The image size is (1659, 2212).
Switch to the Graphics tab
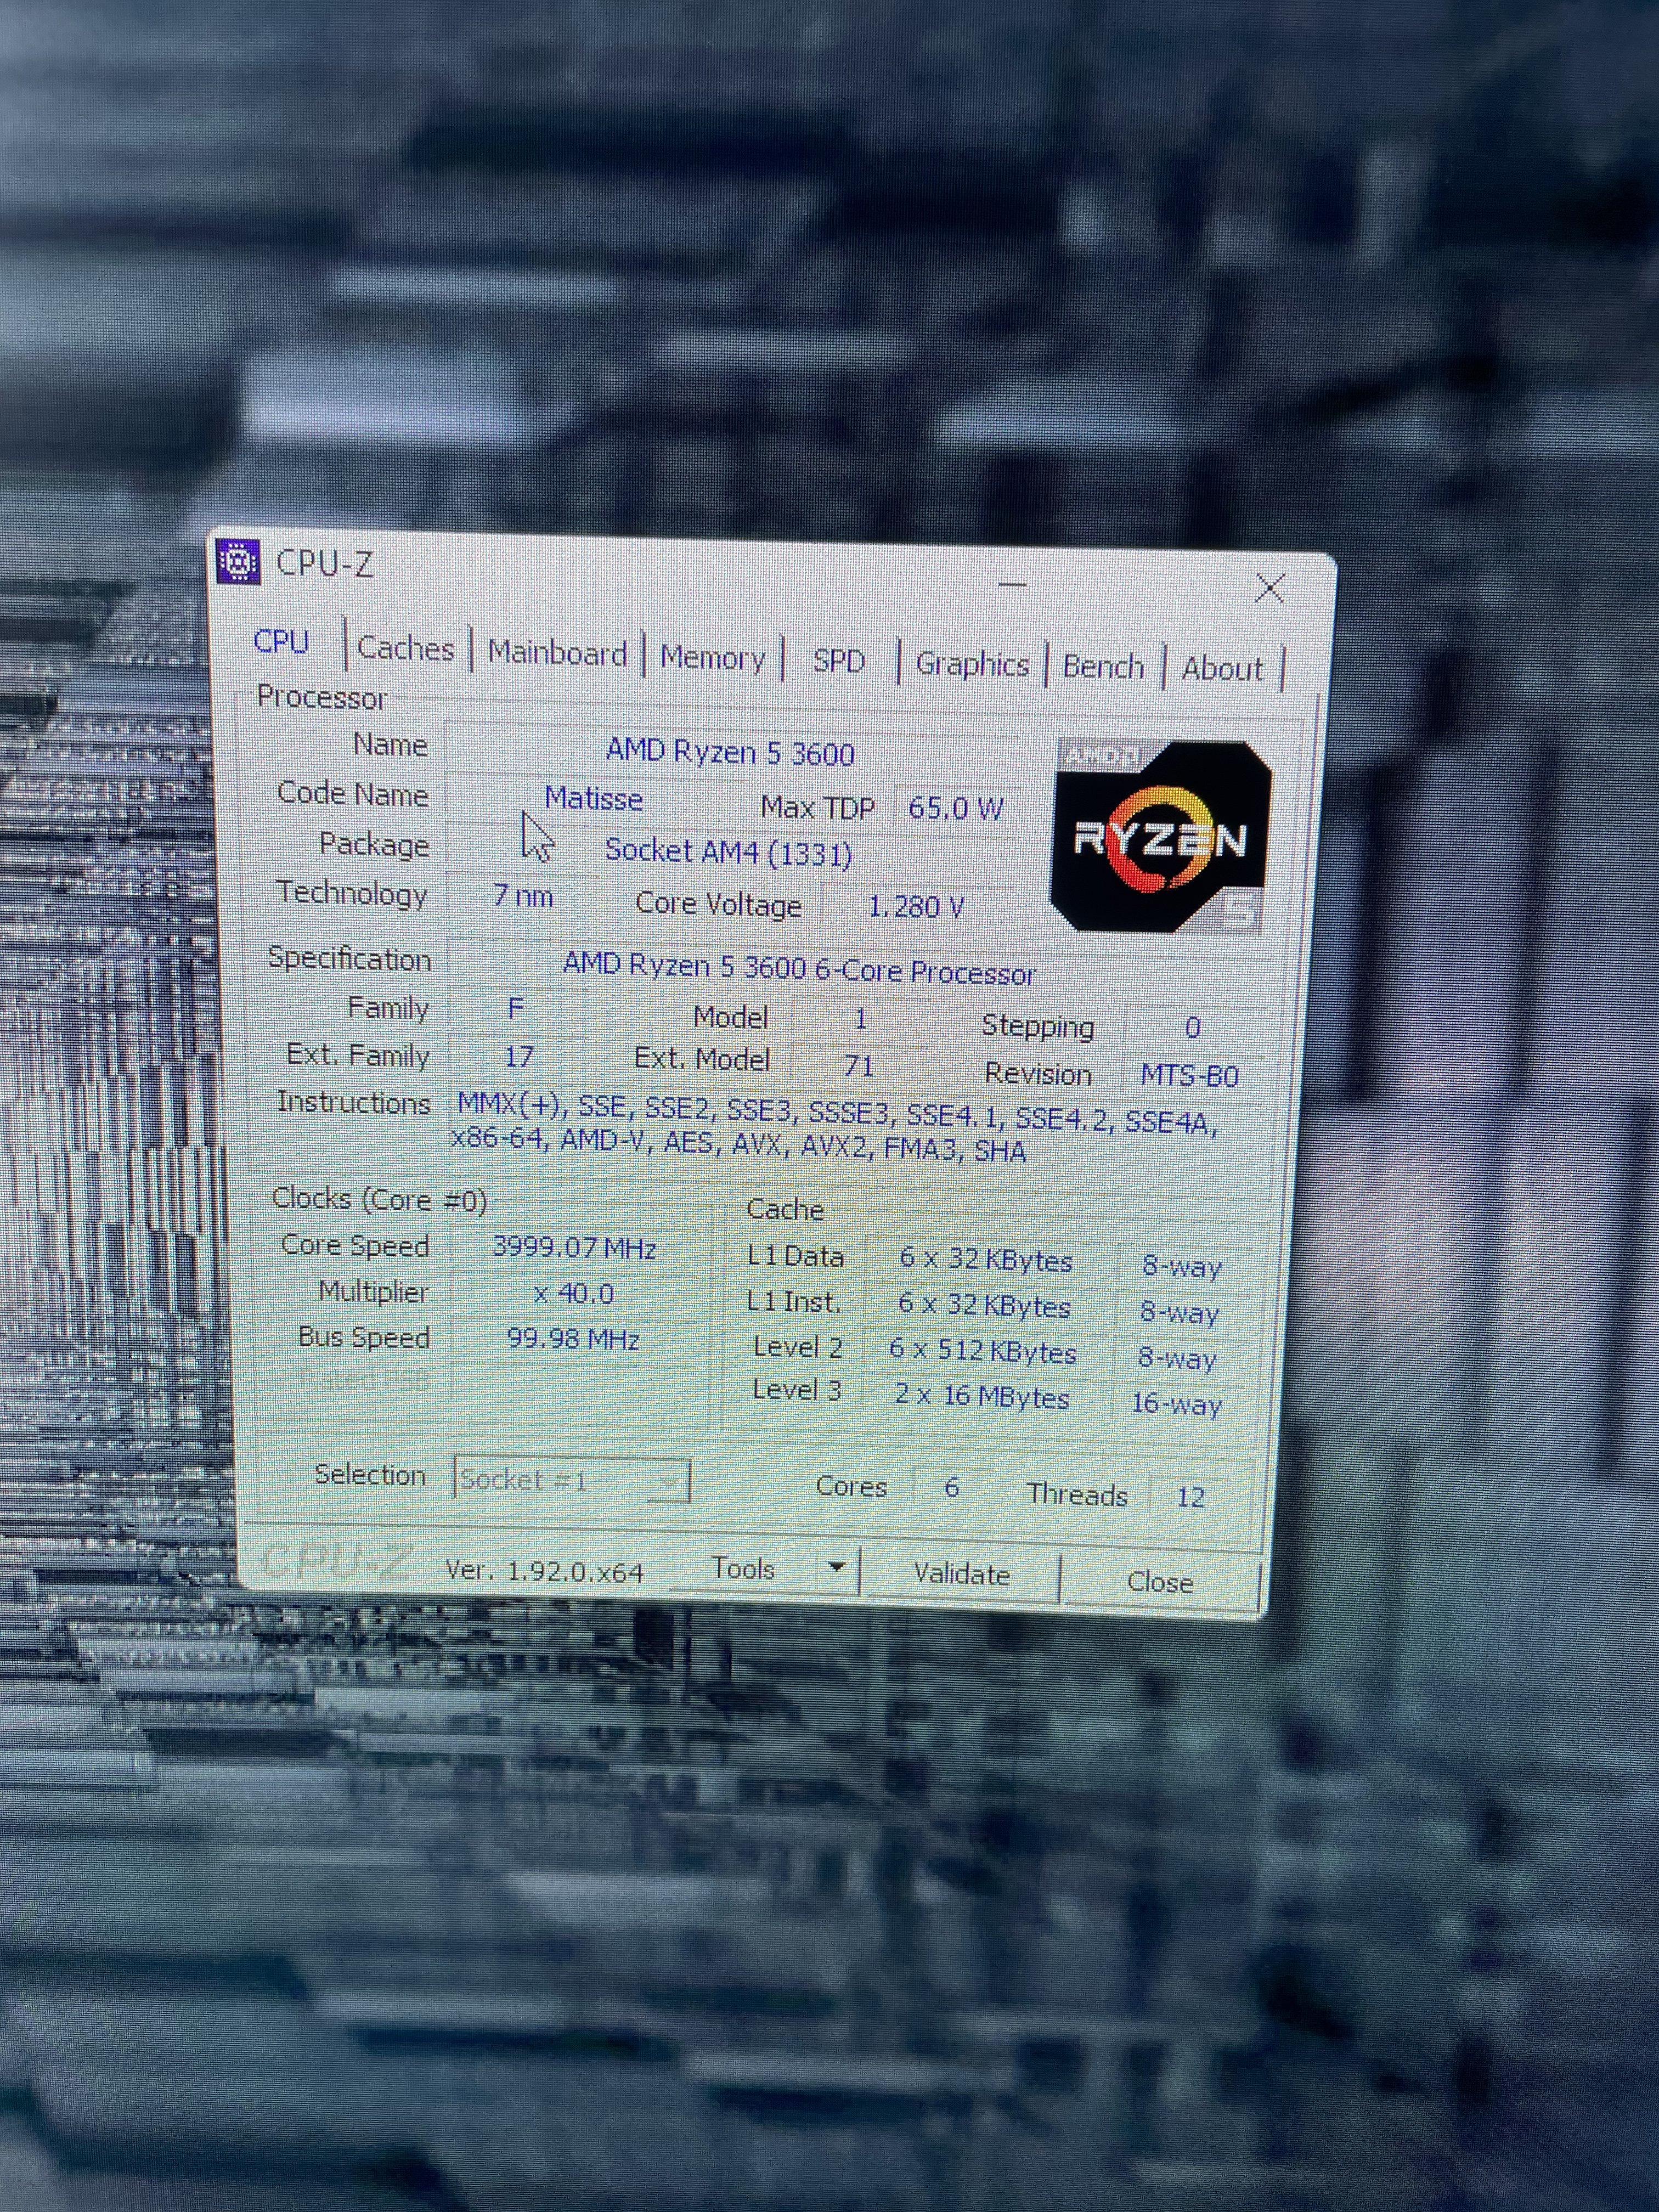[x=972, y=664]
